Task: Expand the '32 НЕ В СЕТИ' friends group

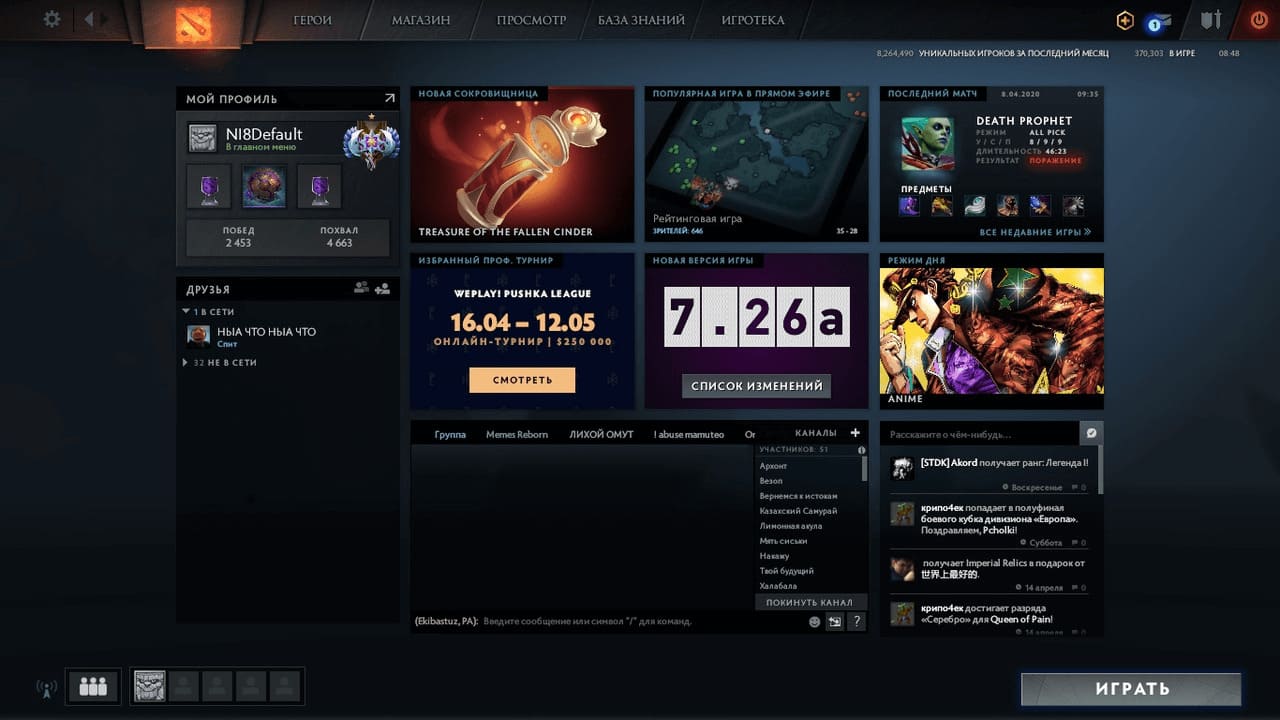Action: [x=186, y=363]
